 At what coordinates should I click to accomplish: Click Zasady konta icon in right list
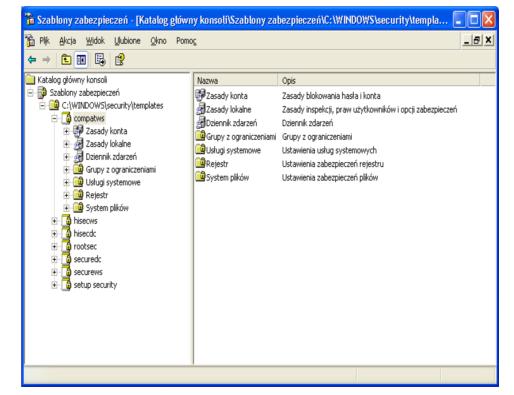tap(200, 95)
